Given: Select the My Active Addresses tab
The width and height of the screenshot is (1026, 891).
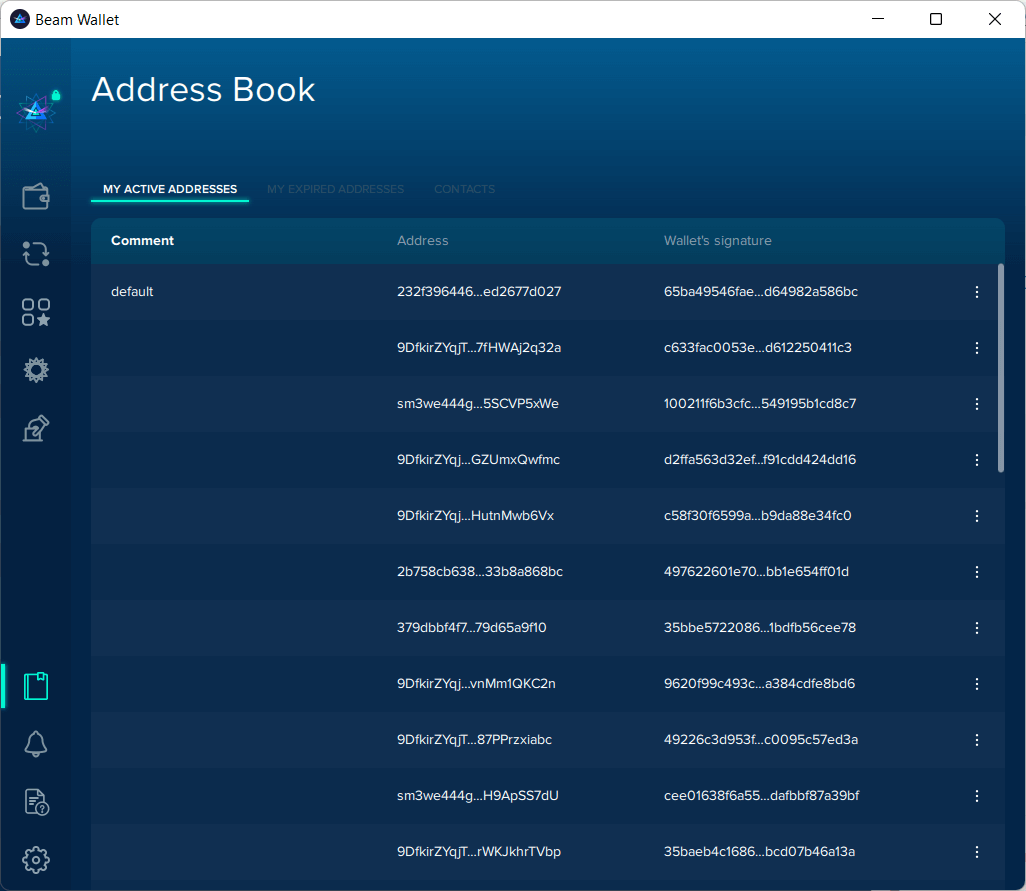Looking at the screenshot, I should tap(170, 189).
